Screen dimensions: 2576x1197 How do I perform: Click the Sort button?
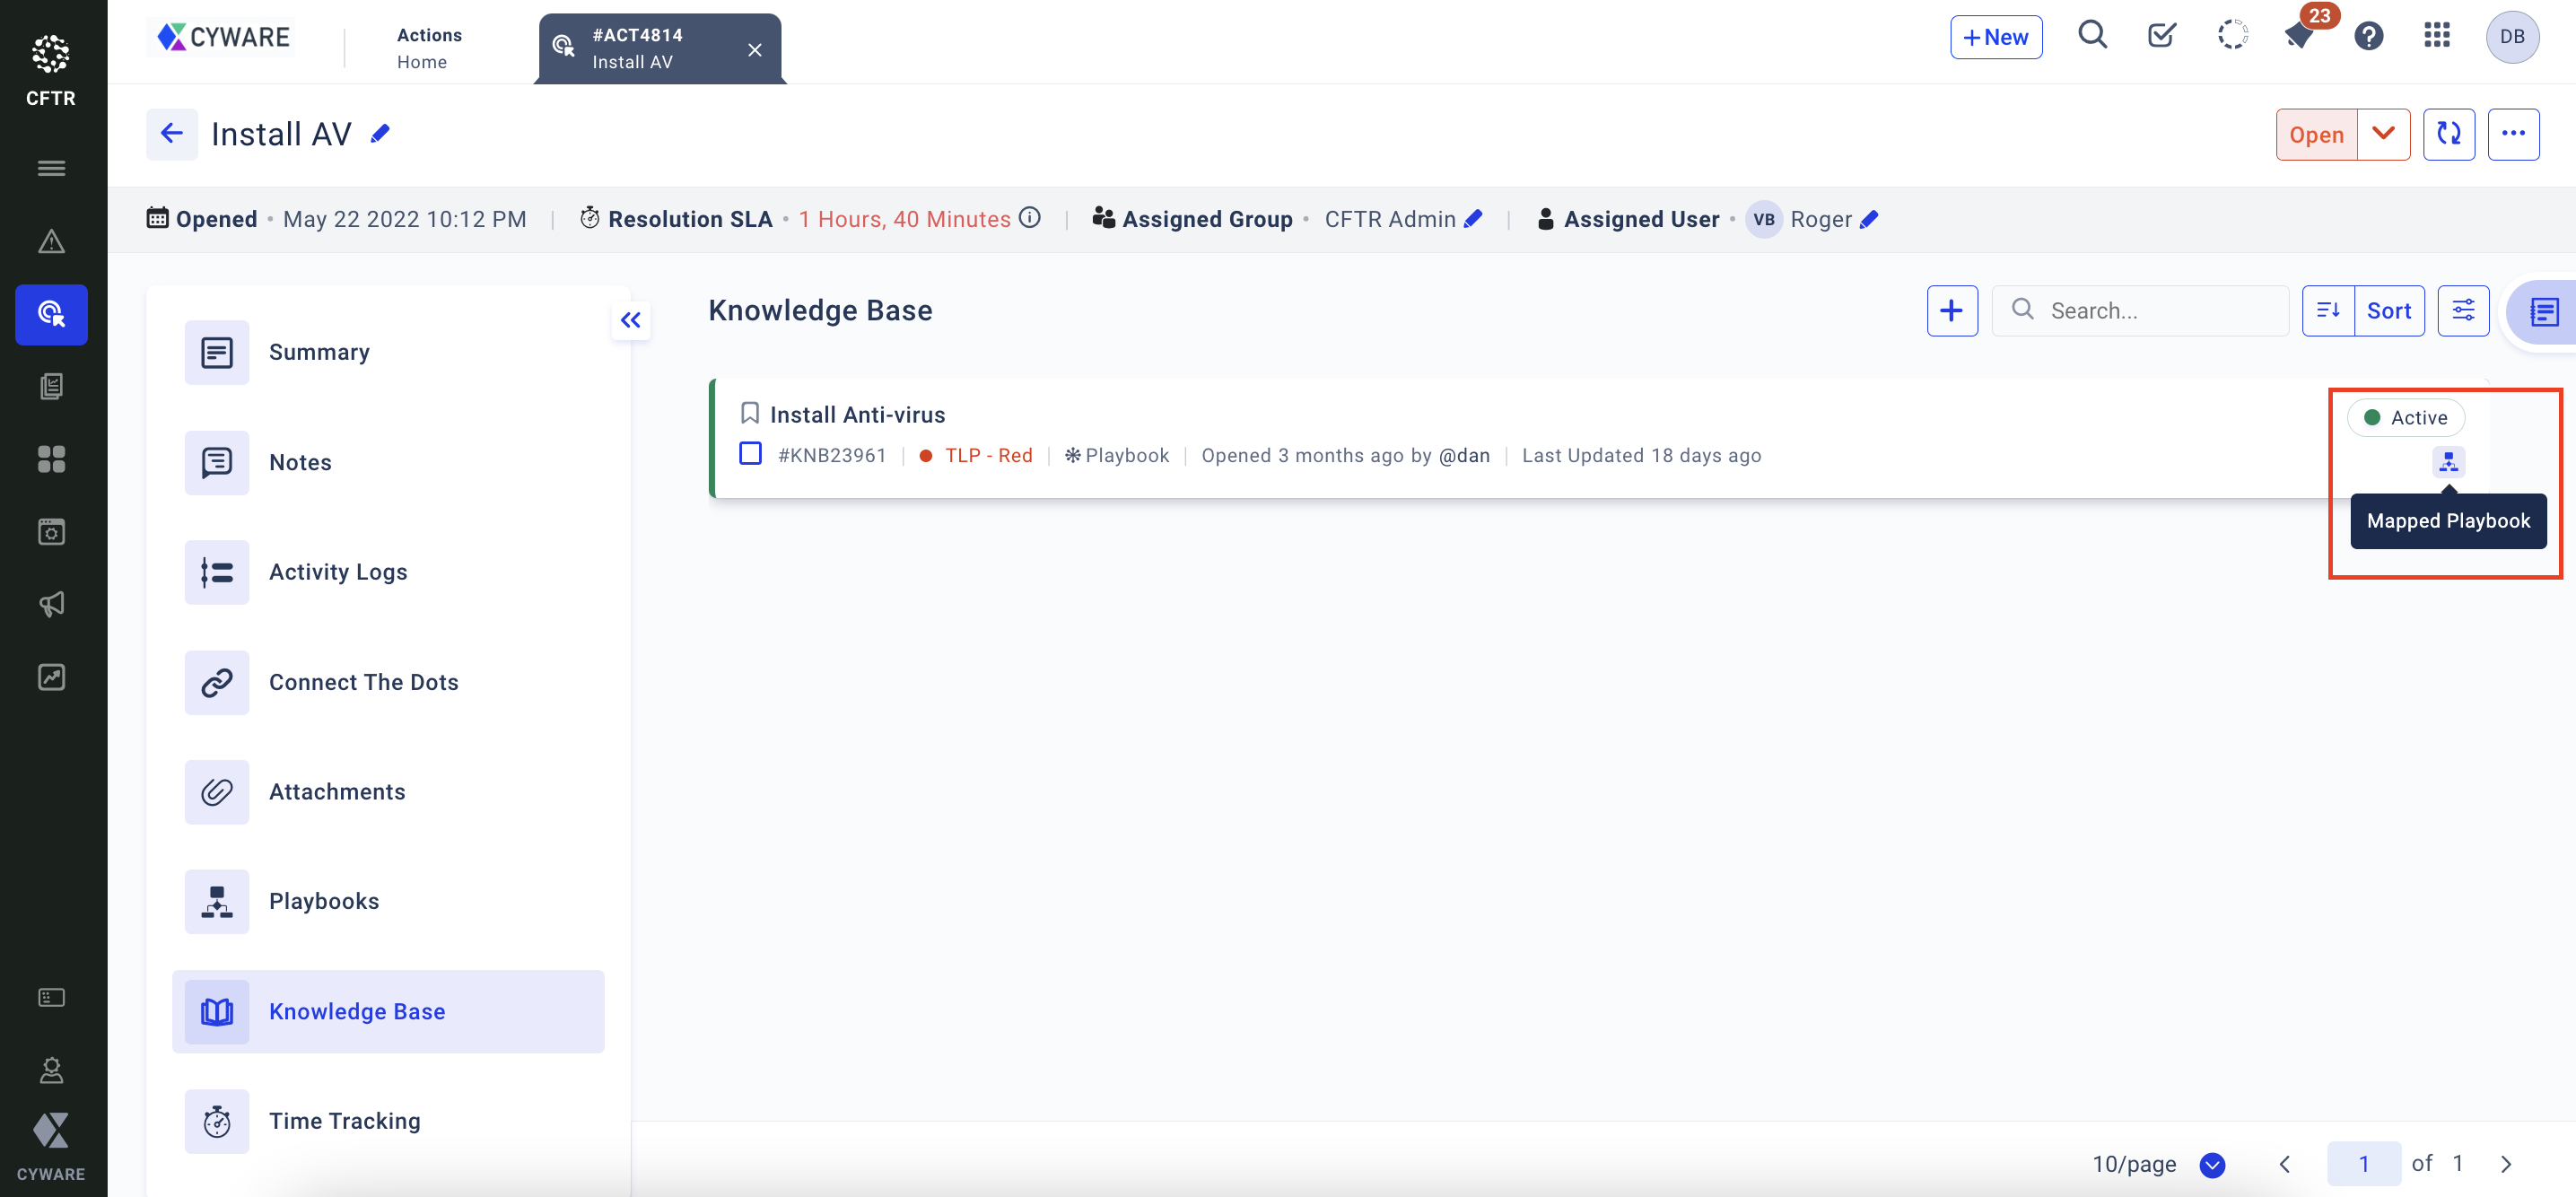[x=2388, y=311]
